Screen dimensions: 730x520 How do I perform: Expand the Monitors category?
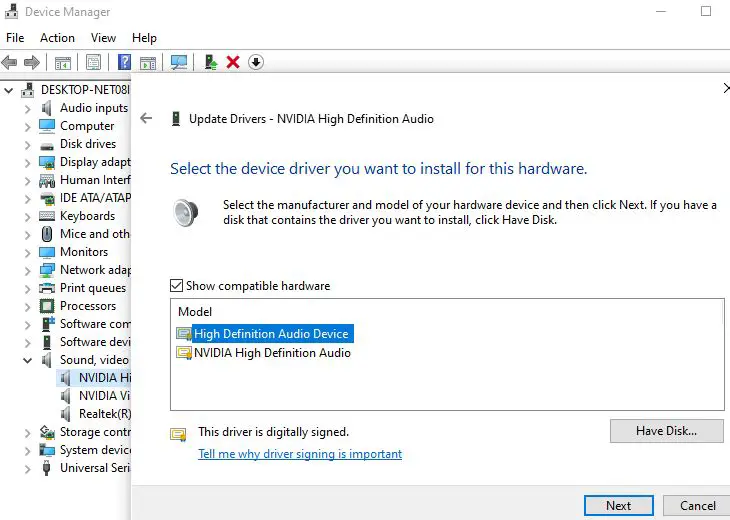point(27,253)
